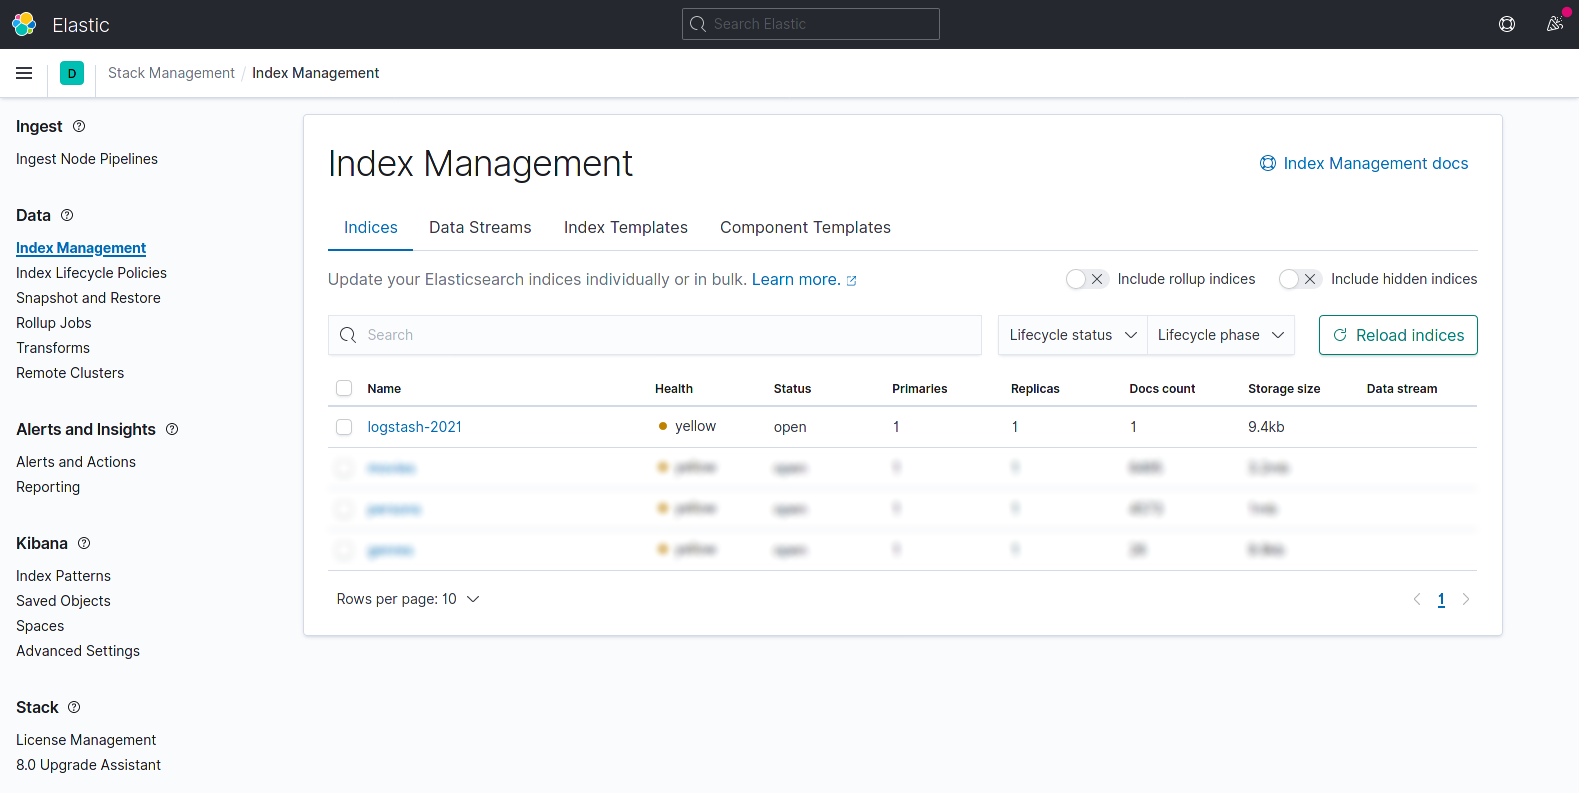Open the help menu lifebuoy icon
This screenshot has width=1579, height=793.
click(x=1507, y=24)
